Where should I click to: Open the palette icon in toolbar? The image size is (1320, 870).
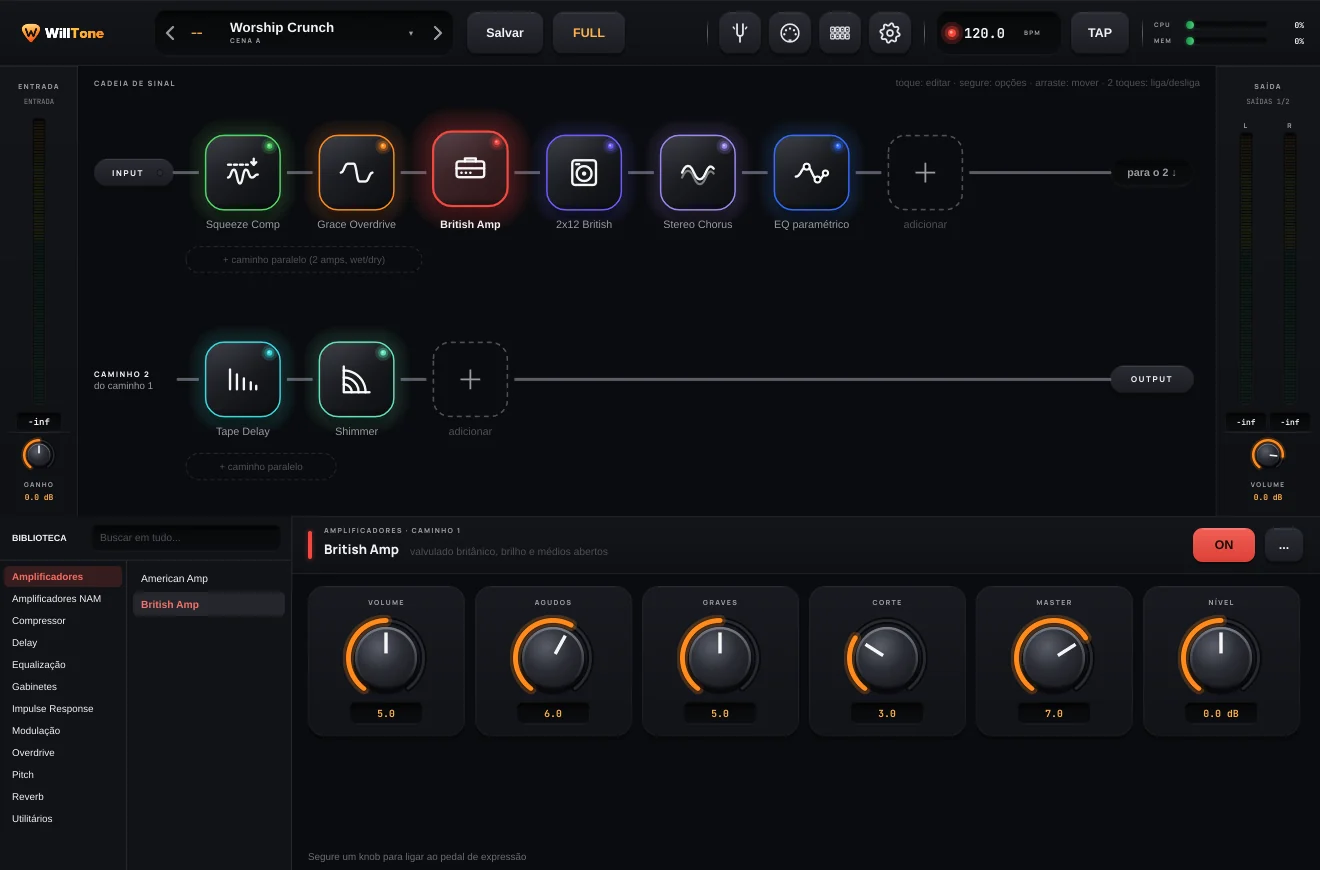[x=790, y=33]
